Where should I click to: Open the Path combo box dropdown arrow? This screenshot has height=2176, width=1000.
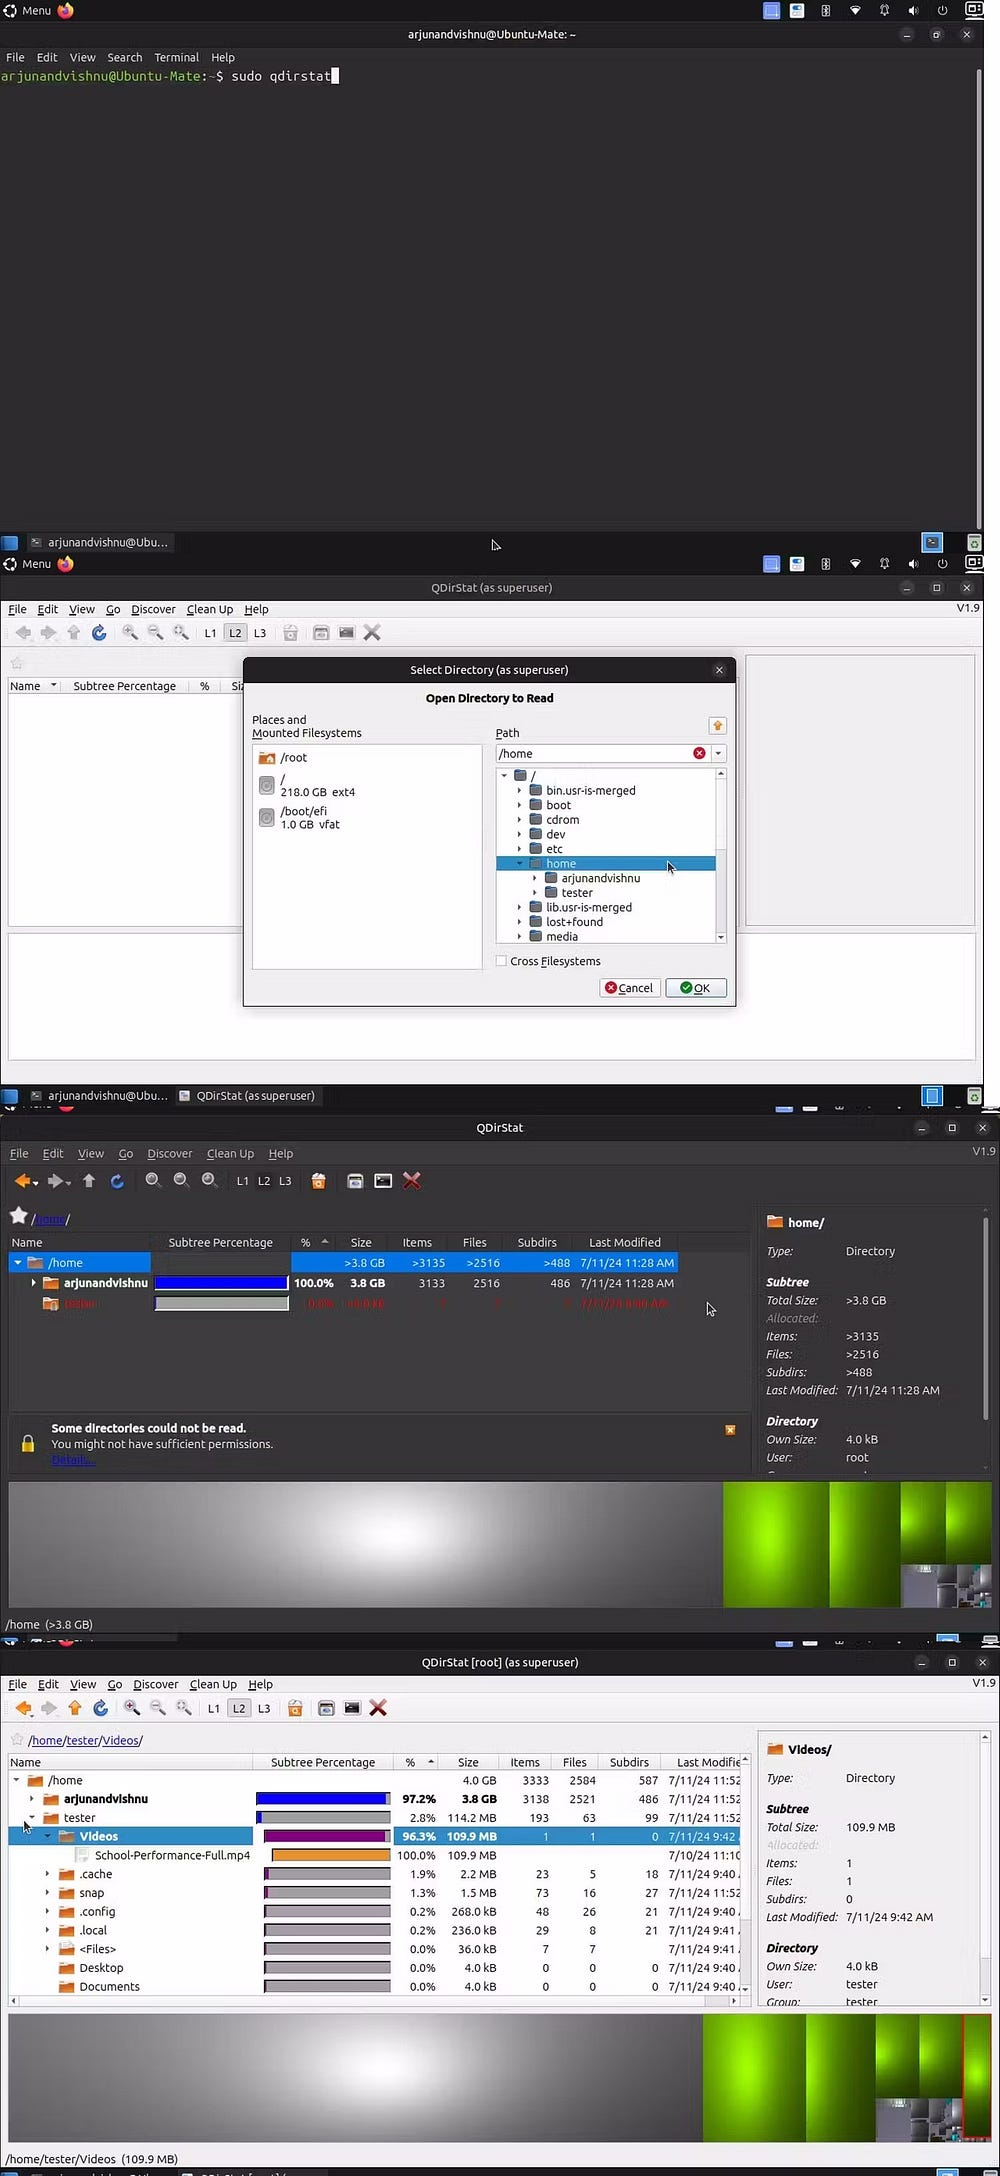tap(718, 753)
